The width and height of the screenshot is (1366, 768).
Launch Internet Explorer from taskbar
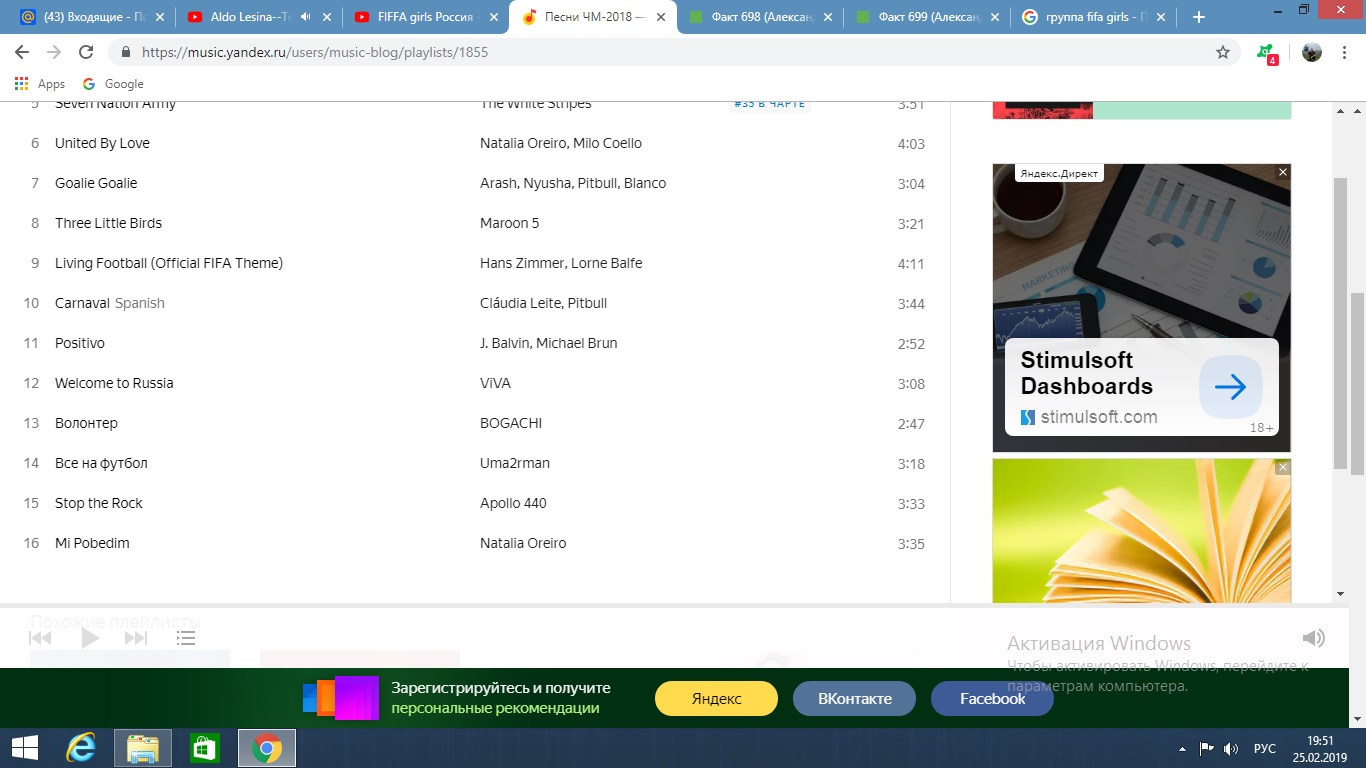[80, 748]
